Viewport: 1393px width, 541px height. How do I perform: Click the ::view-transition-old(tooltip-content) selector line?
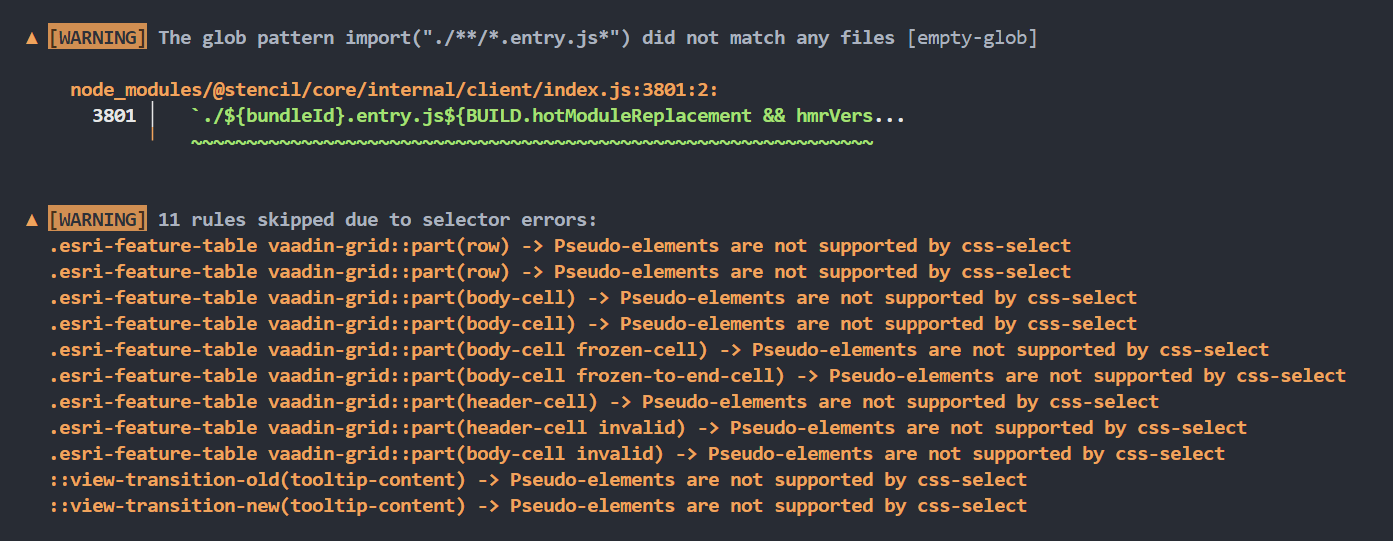538,480
